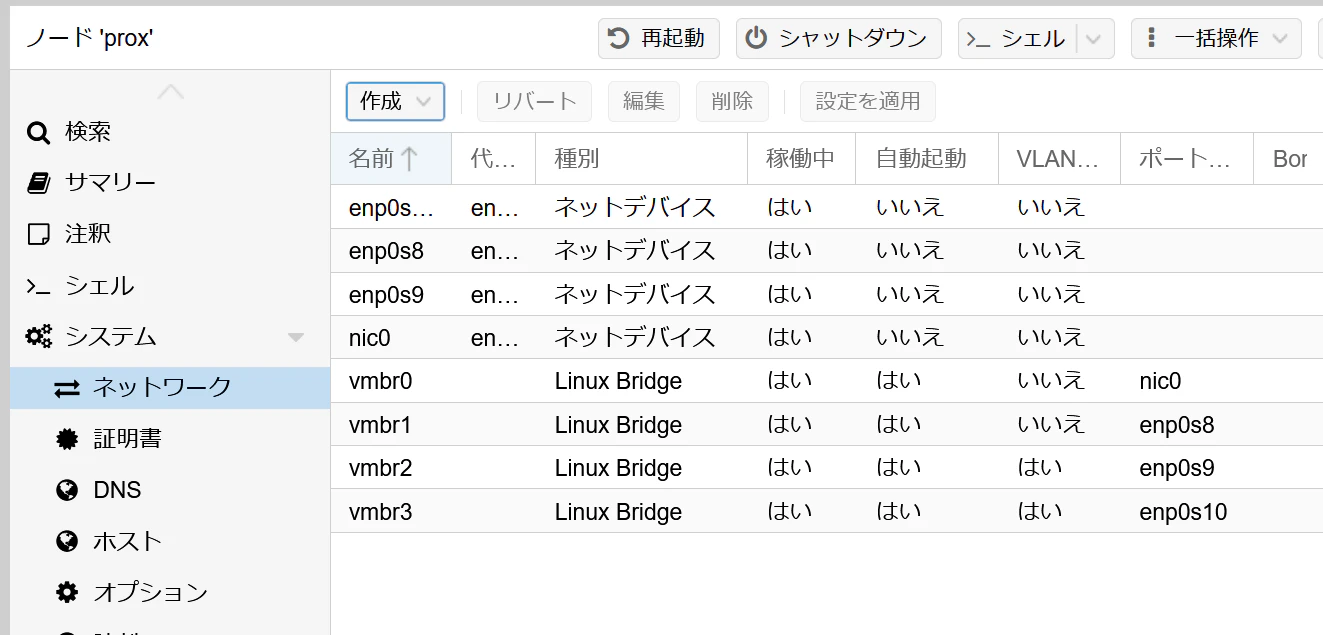Click the DNS globe icon

pyautogui.click(x=67, y=490)
